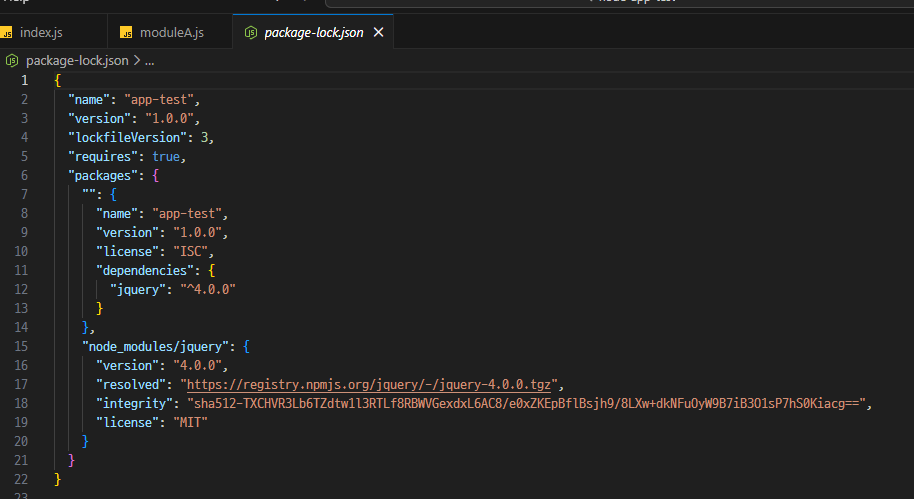Click the "4.0.0" version on line 16
This screenshot has height=499, width=914.
pos(198,366)
